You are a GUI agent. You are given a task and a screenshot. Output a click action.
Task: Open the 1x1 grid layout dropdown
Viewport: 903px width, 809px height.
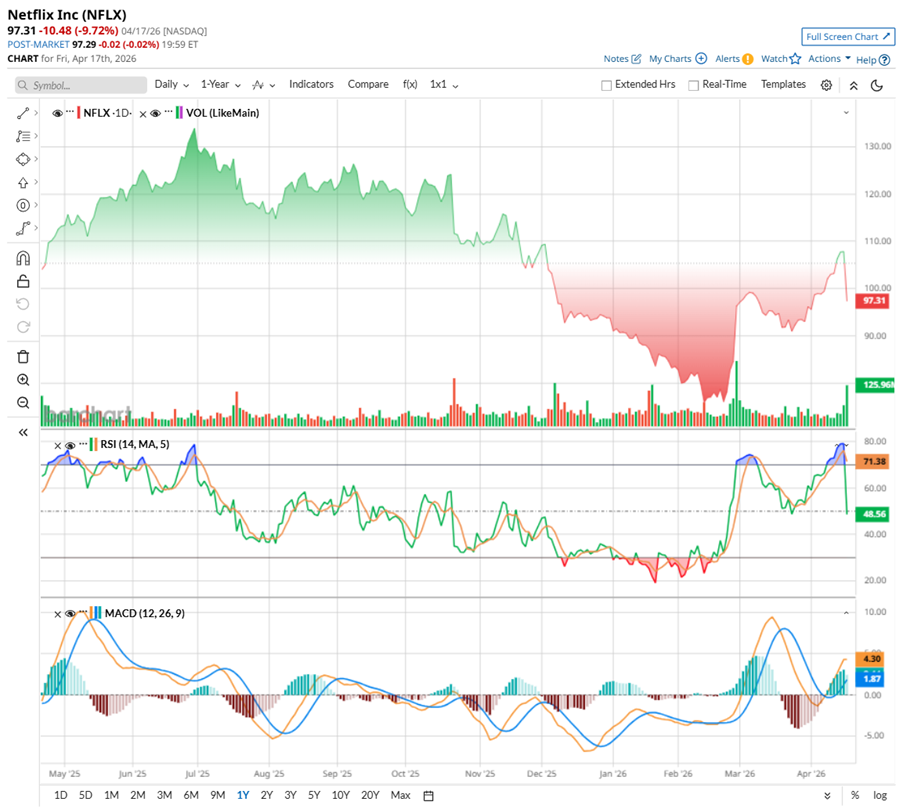[444, 85]
